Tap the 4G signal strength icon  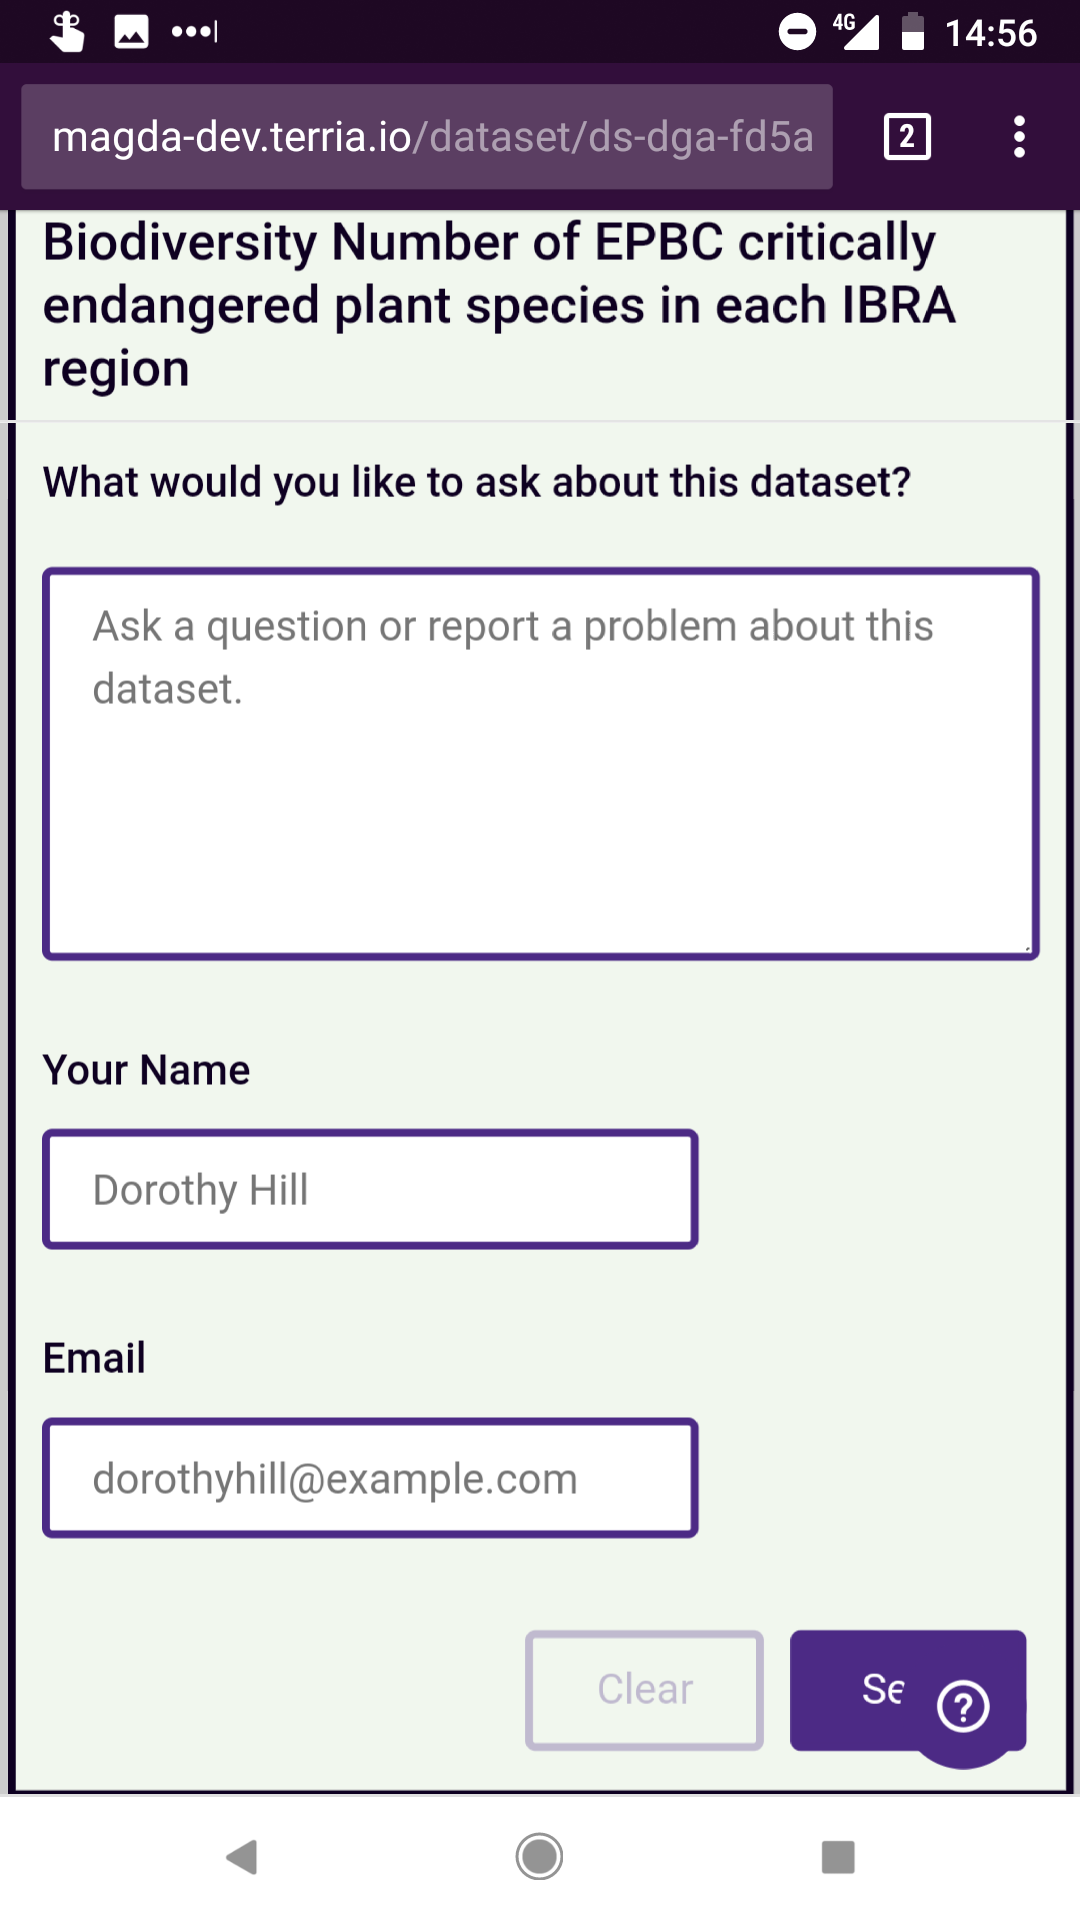pos(856,32)
